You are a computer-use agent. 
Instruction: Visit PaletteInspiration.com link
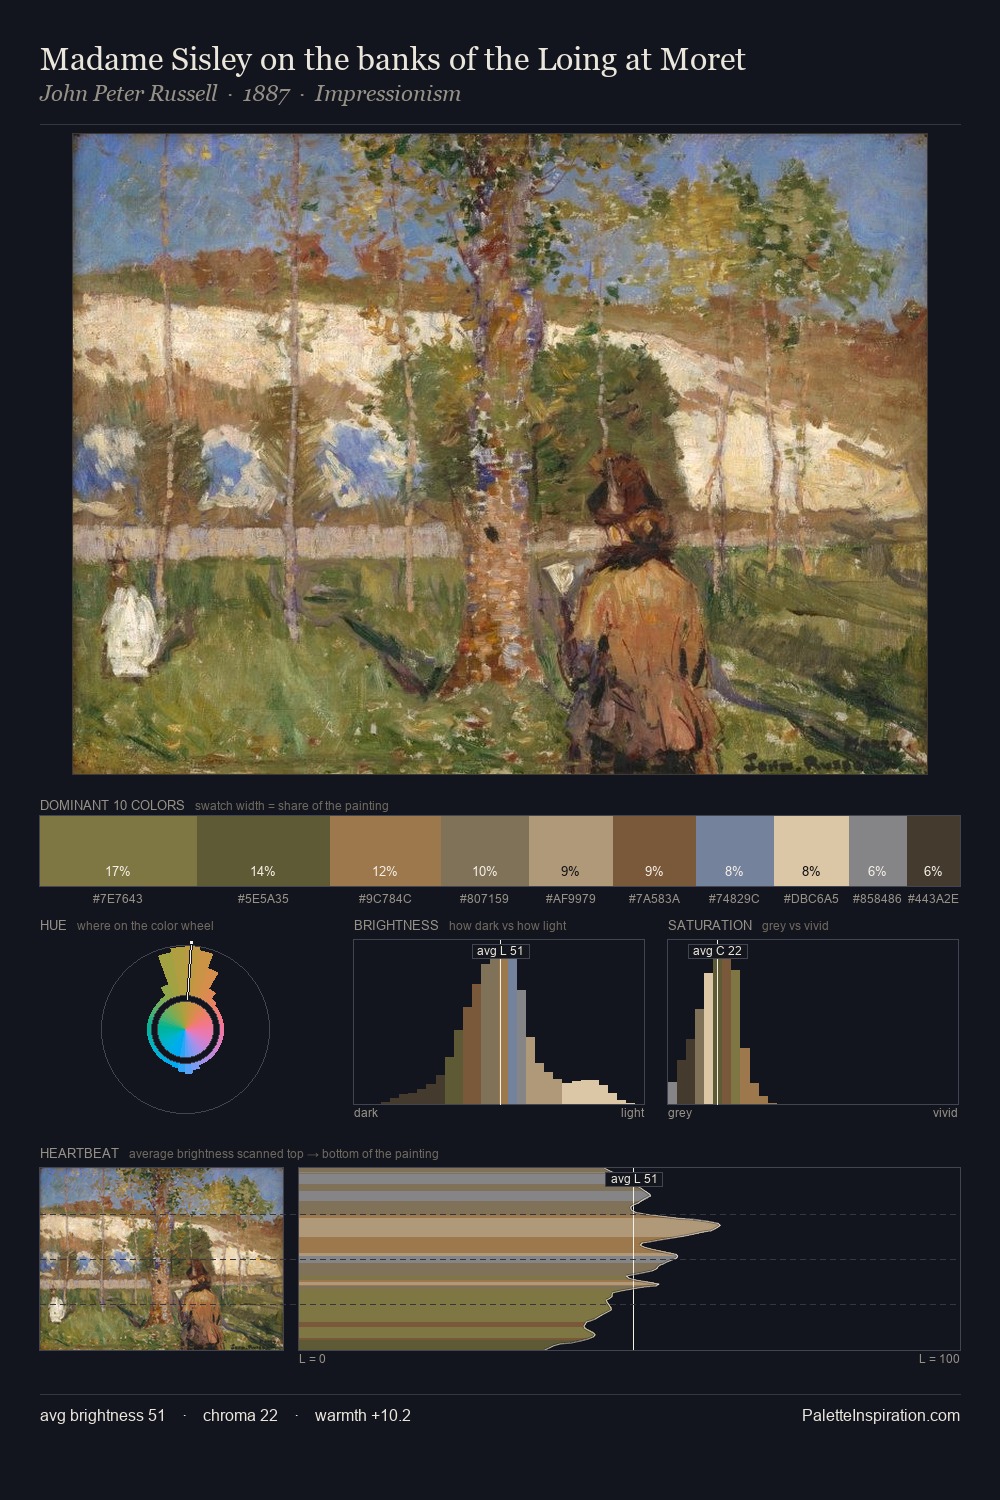(881, 1415)
